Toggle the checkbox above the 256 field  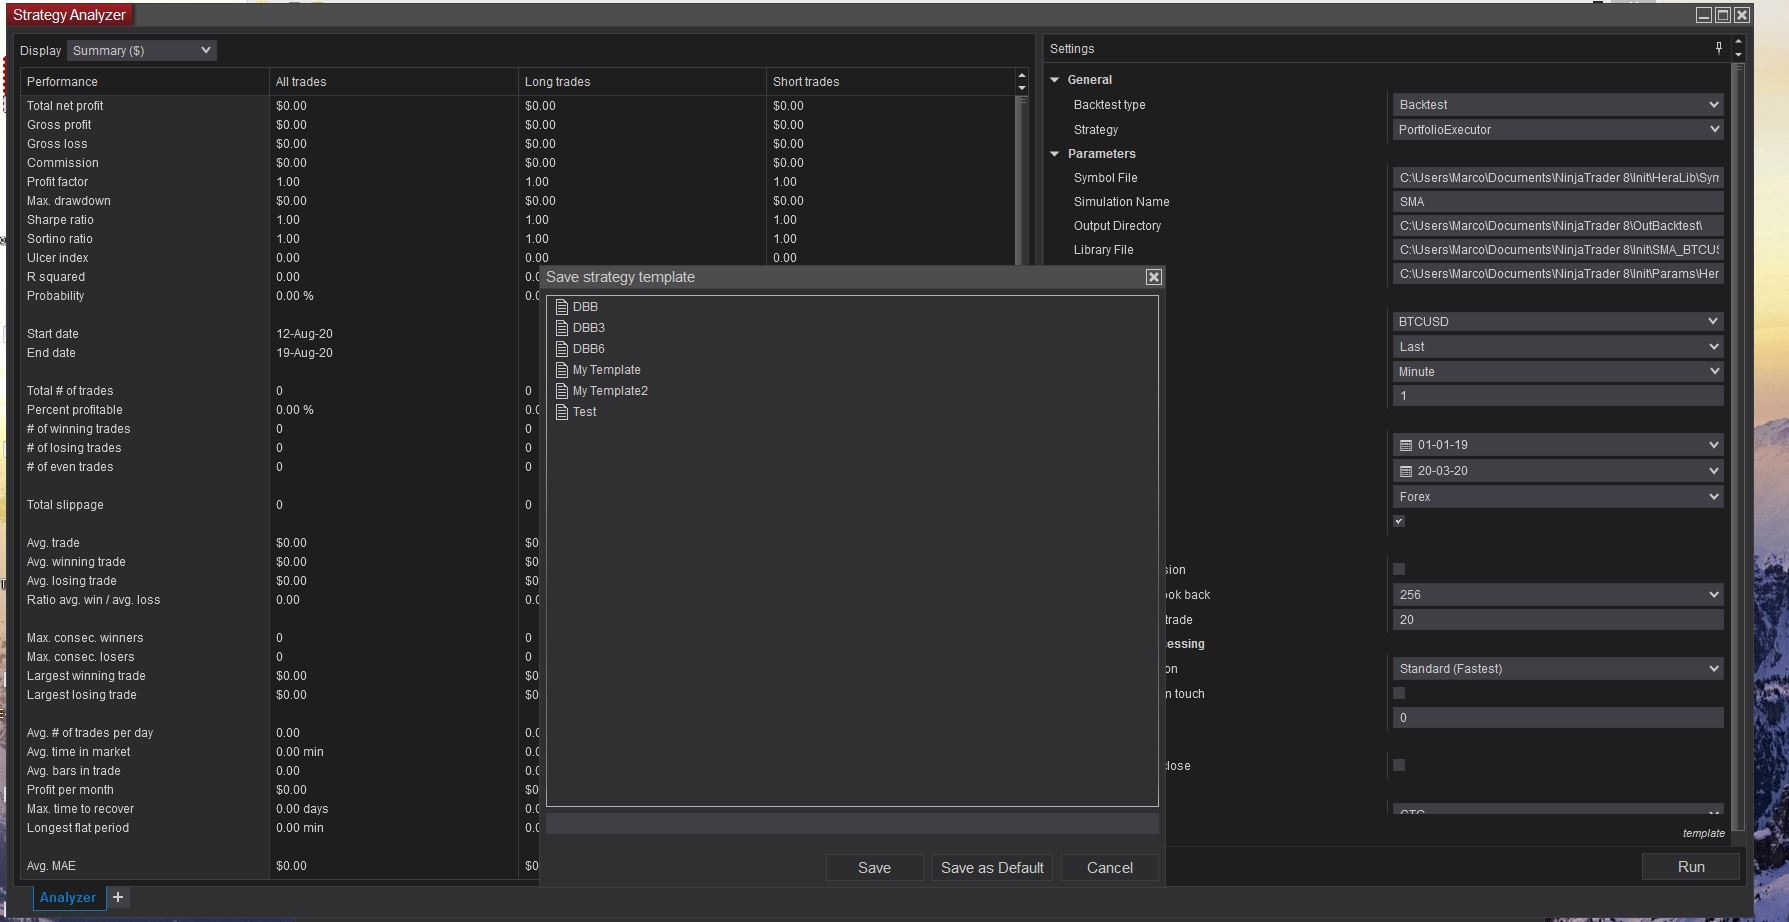click(1399, 569)
